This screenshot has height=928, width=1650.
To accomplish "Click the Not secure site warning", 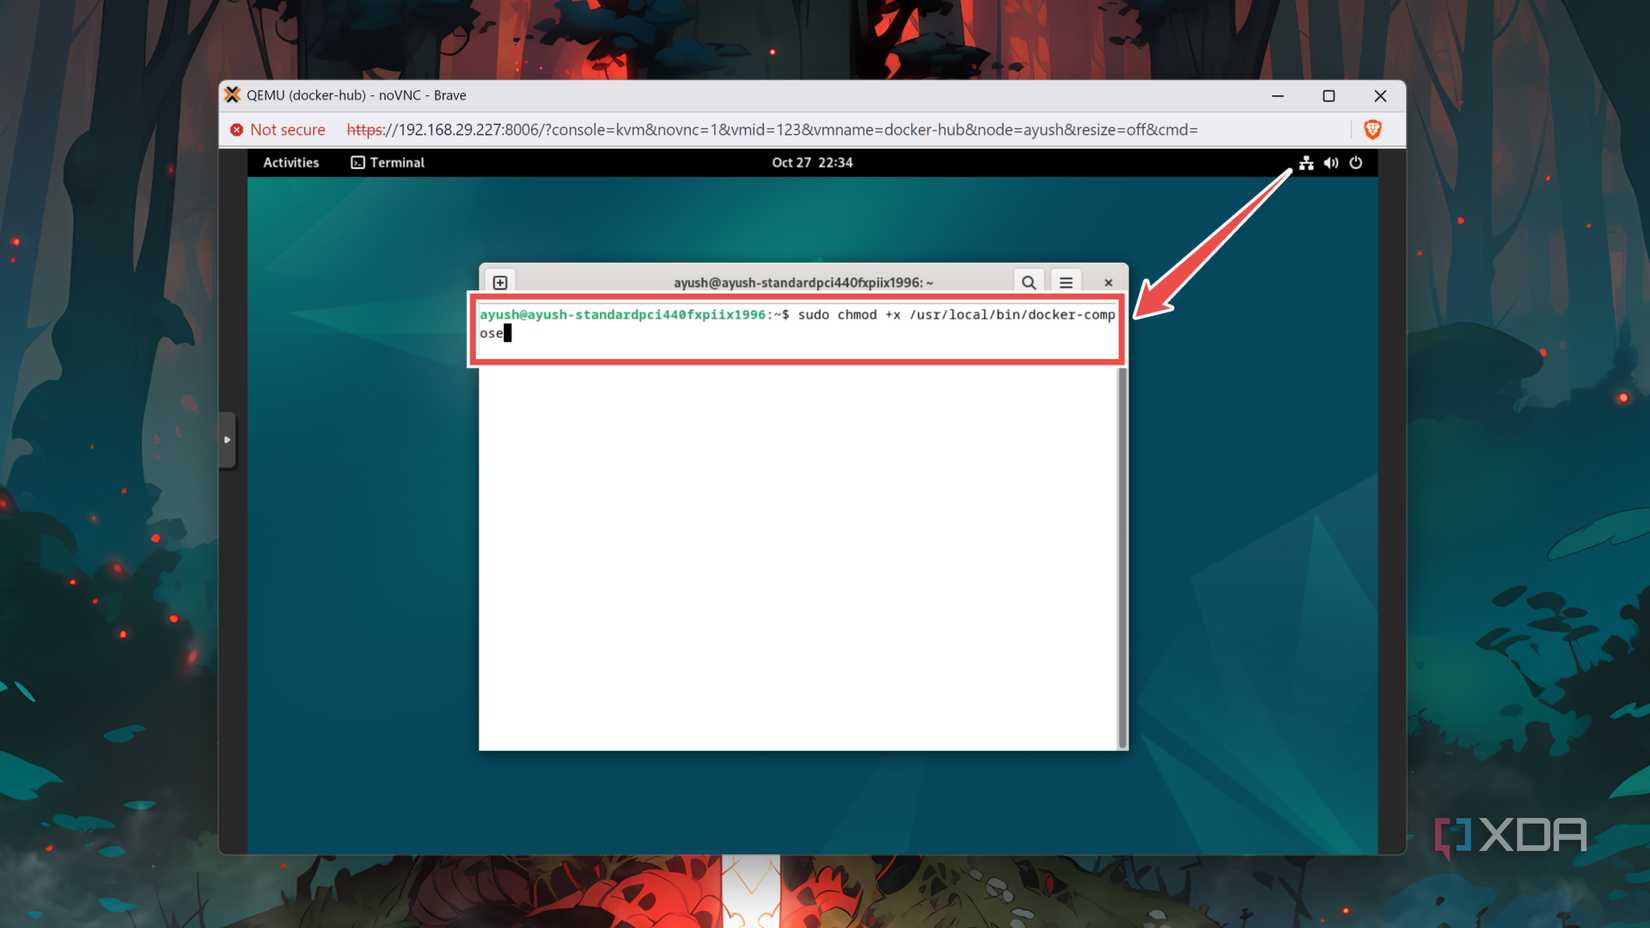I will [x=278, y=129].
